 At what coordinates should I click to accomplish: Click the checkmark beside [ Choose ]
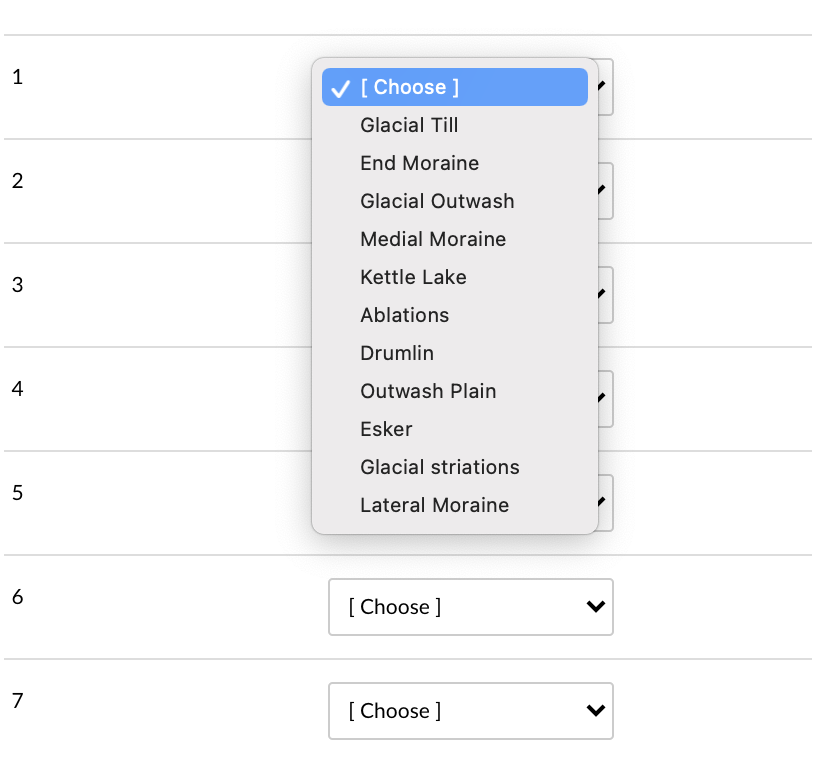[341, 88]
